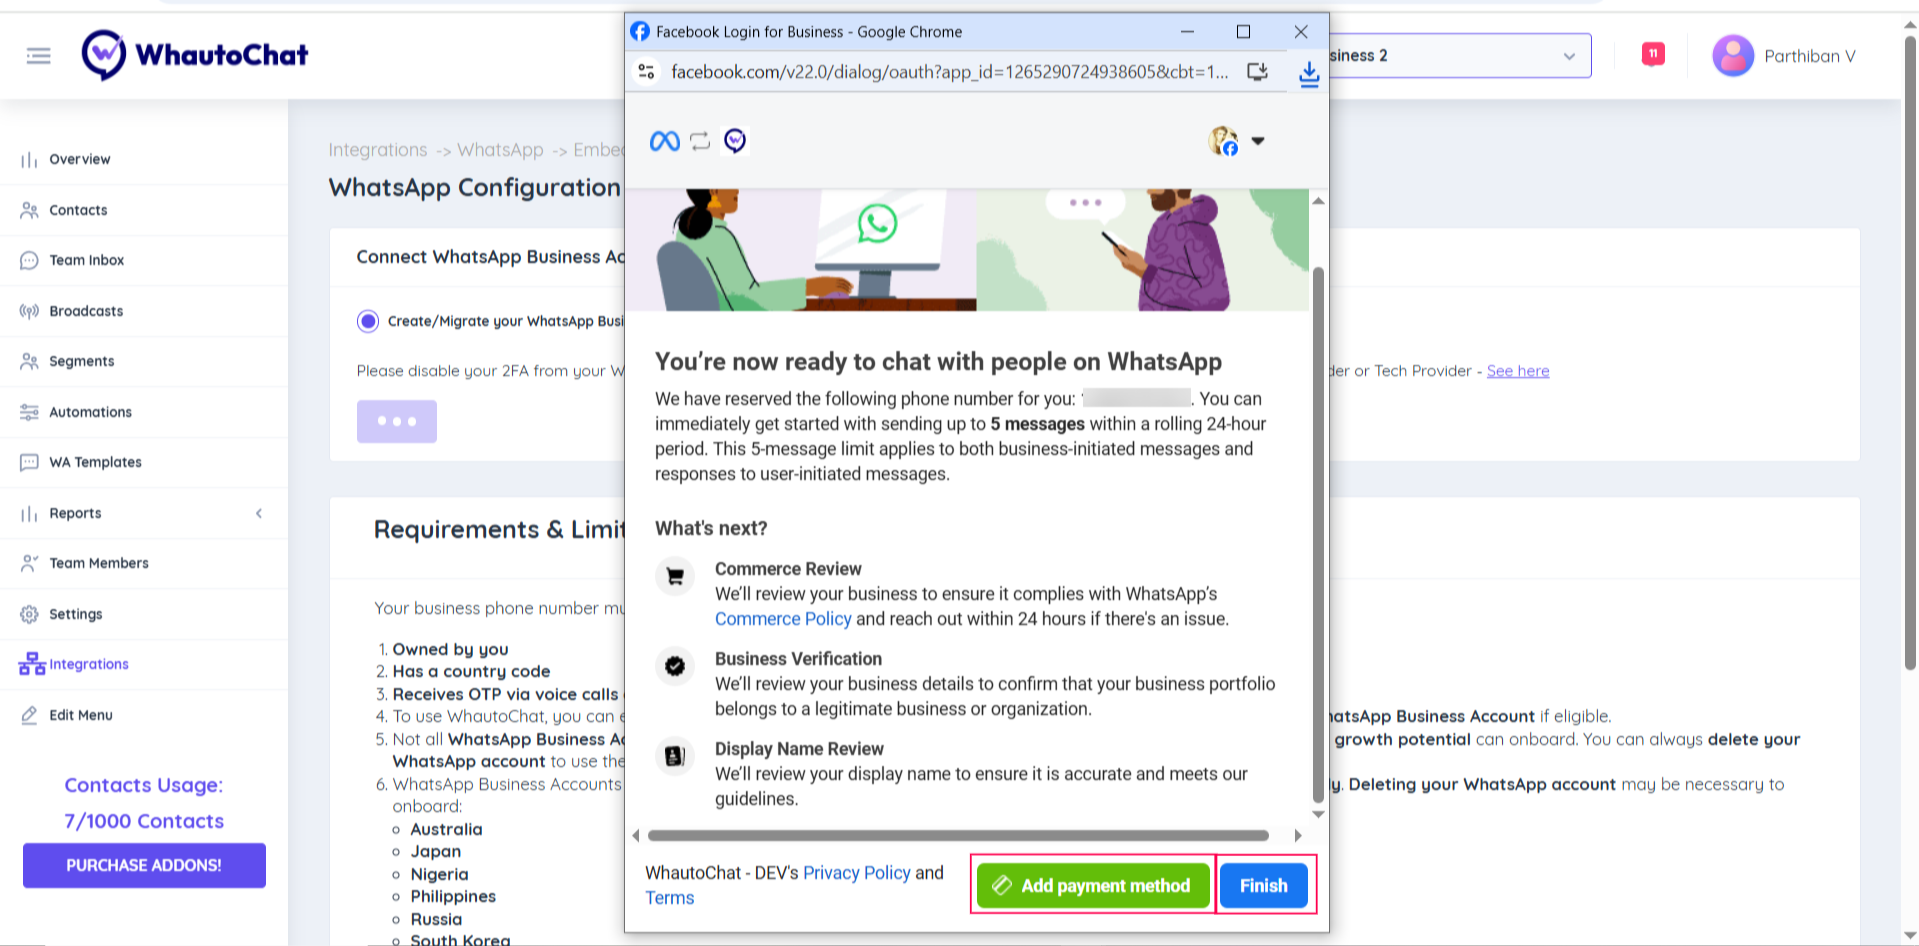
Task: Open the Commerce Policy link
Action: [783, 619]
